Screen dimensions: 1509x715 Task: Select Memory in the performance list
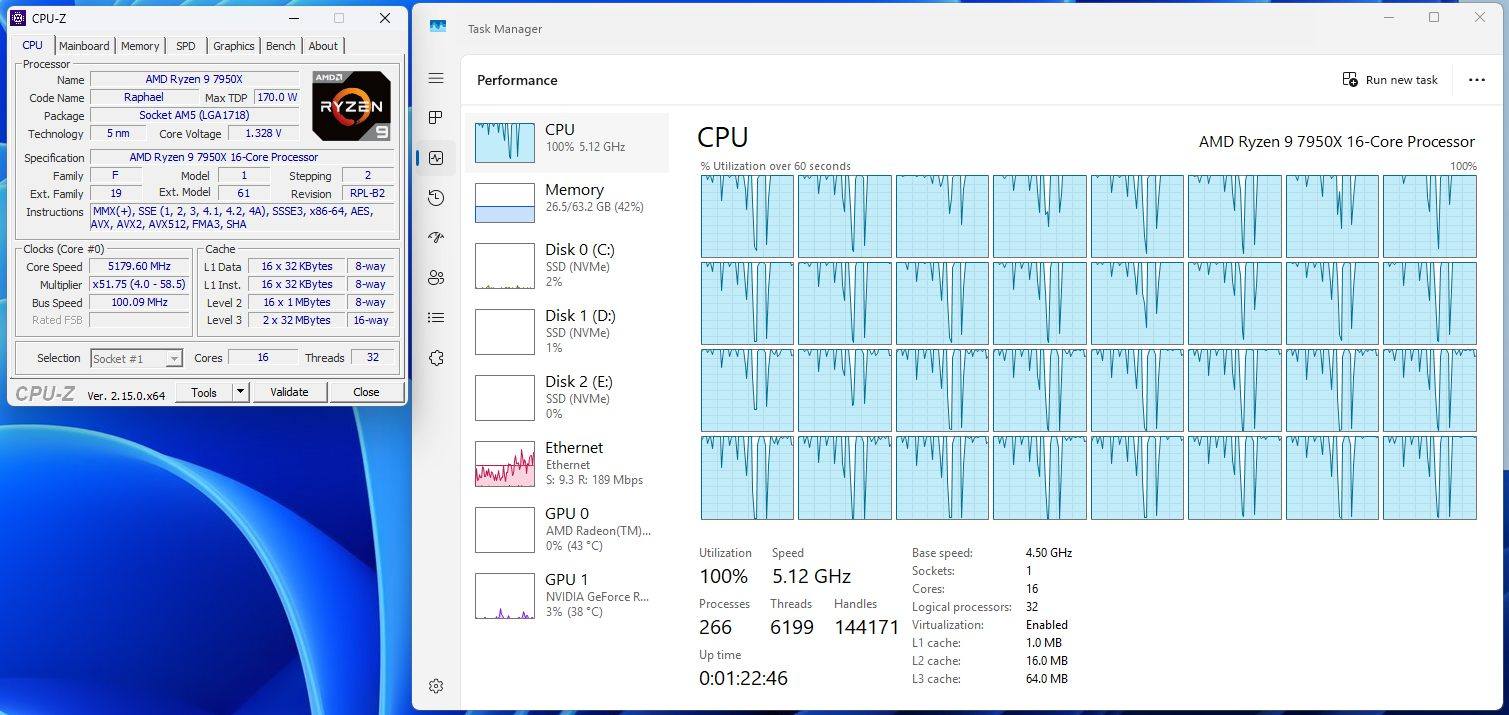point(567,203)
